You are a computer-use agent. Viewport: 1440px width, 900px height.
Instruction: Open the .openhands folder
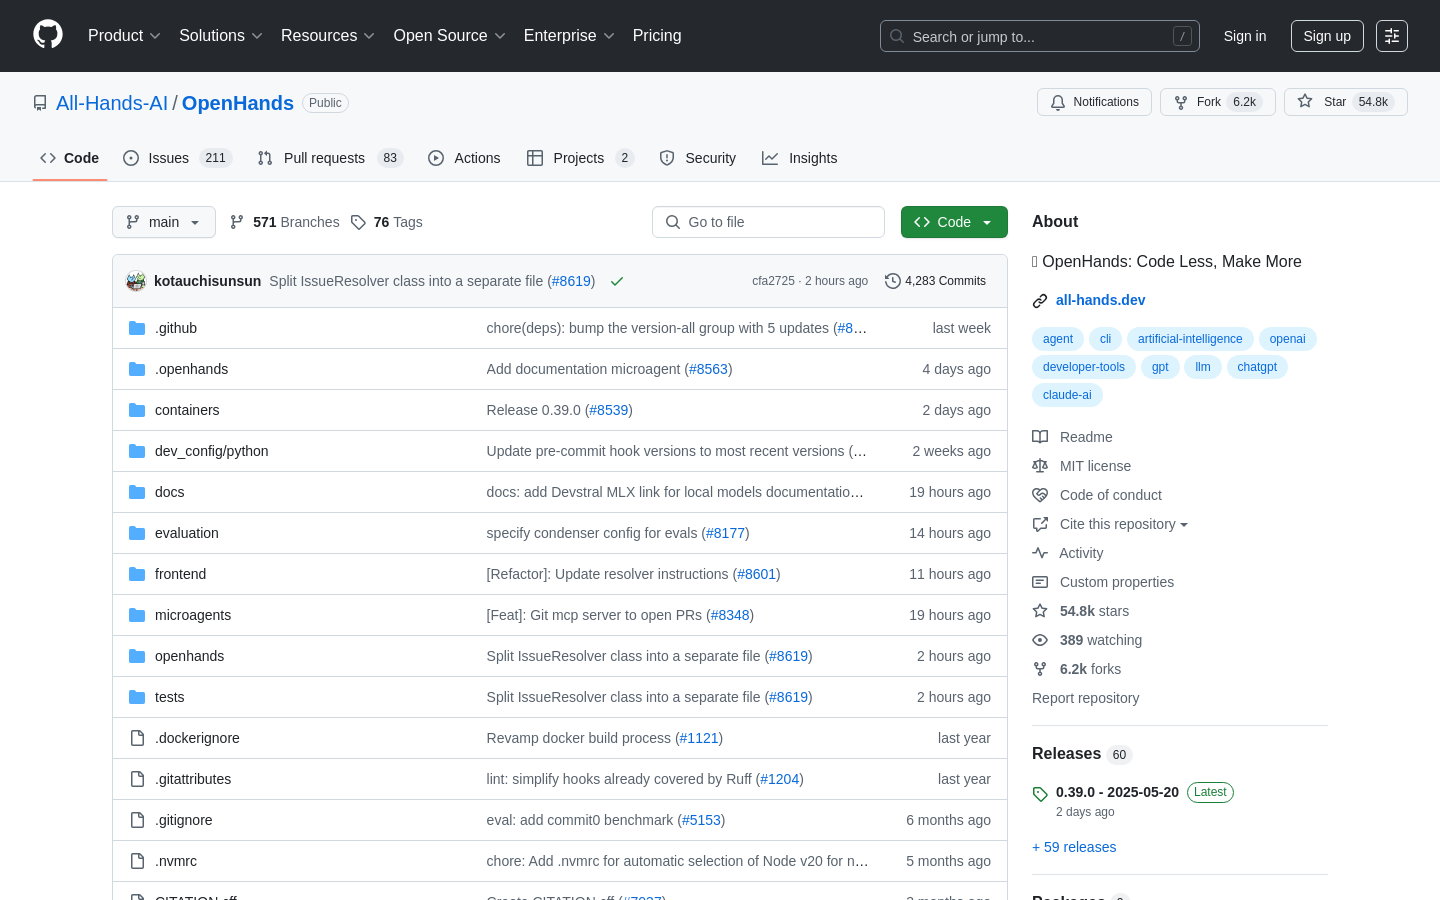191,369
